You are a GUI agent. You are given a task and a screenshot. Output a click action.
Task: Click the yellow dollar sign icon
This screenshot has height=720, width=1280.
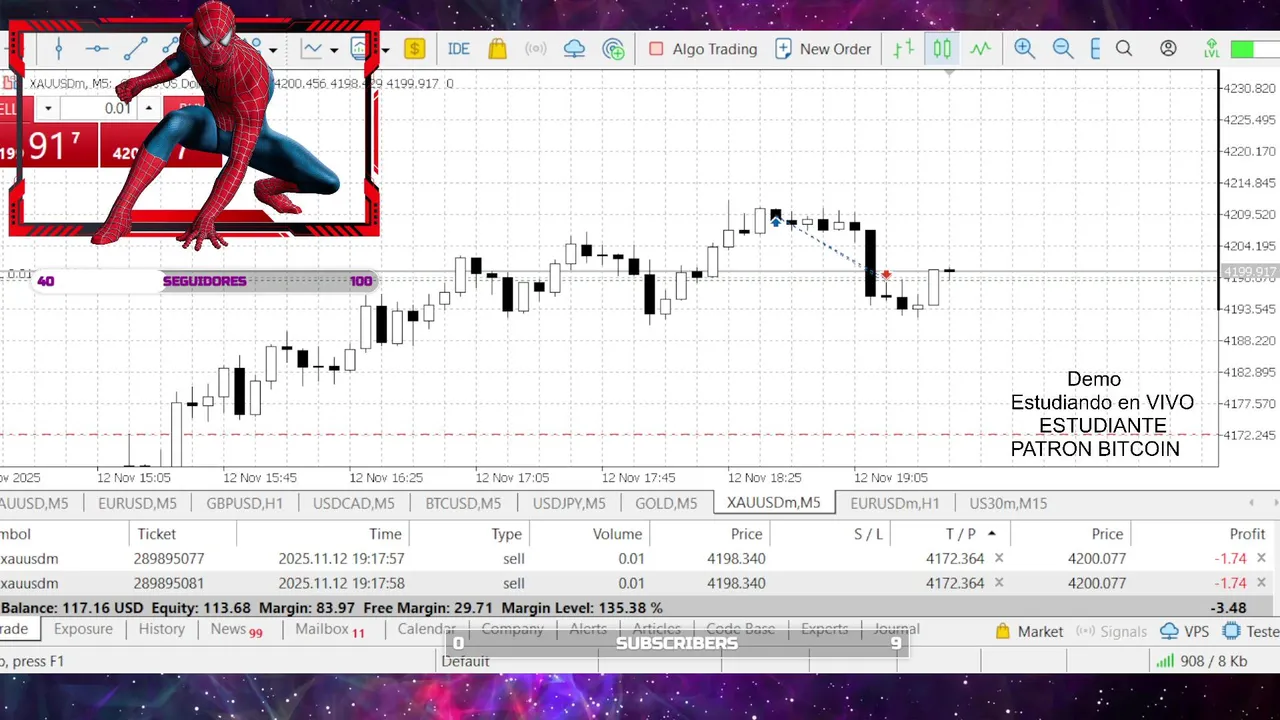point(415,48)
